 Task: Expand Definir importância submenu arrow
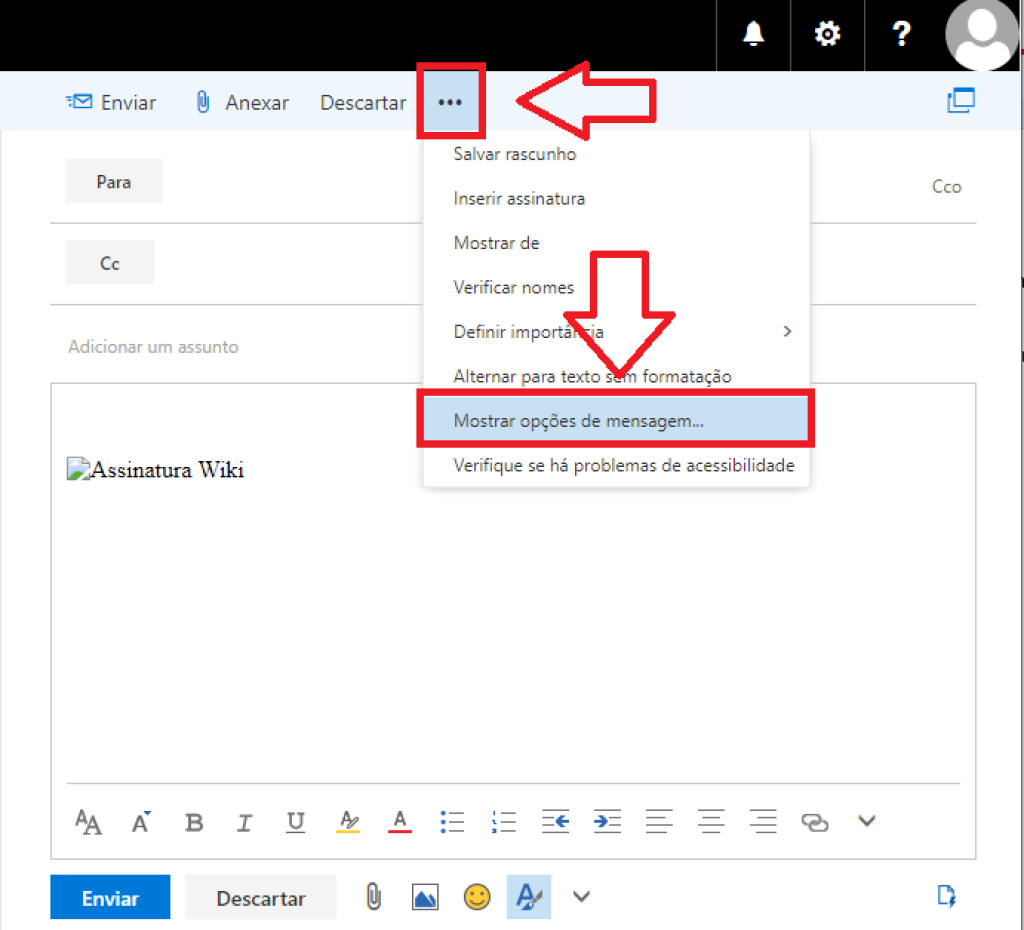point(787,332)
